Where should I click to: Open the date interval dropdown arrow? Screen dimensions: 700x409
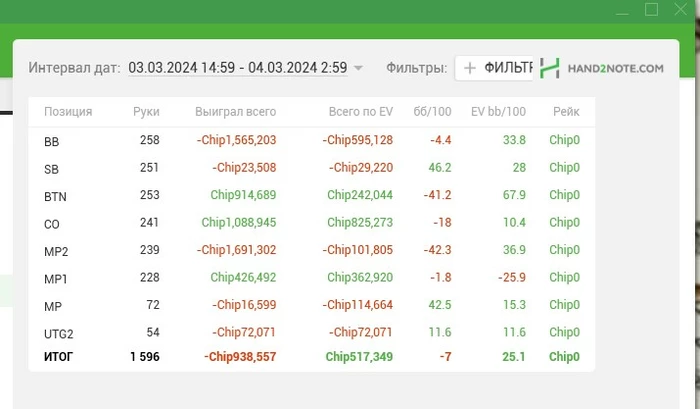coord(358,68)
